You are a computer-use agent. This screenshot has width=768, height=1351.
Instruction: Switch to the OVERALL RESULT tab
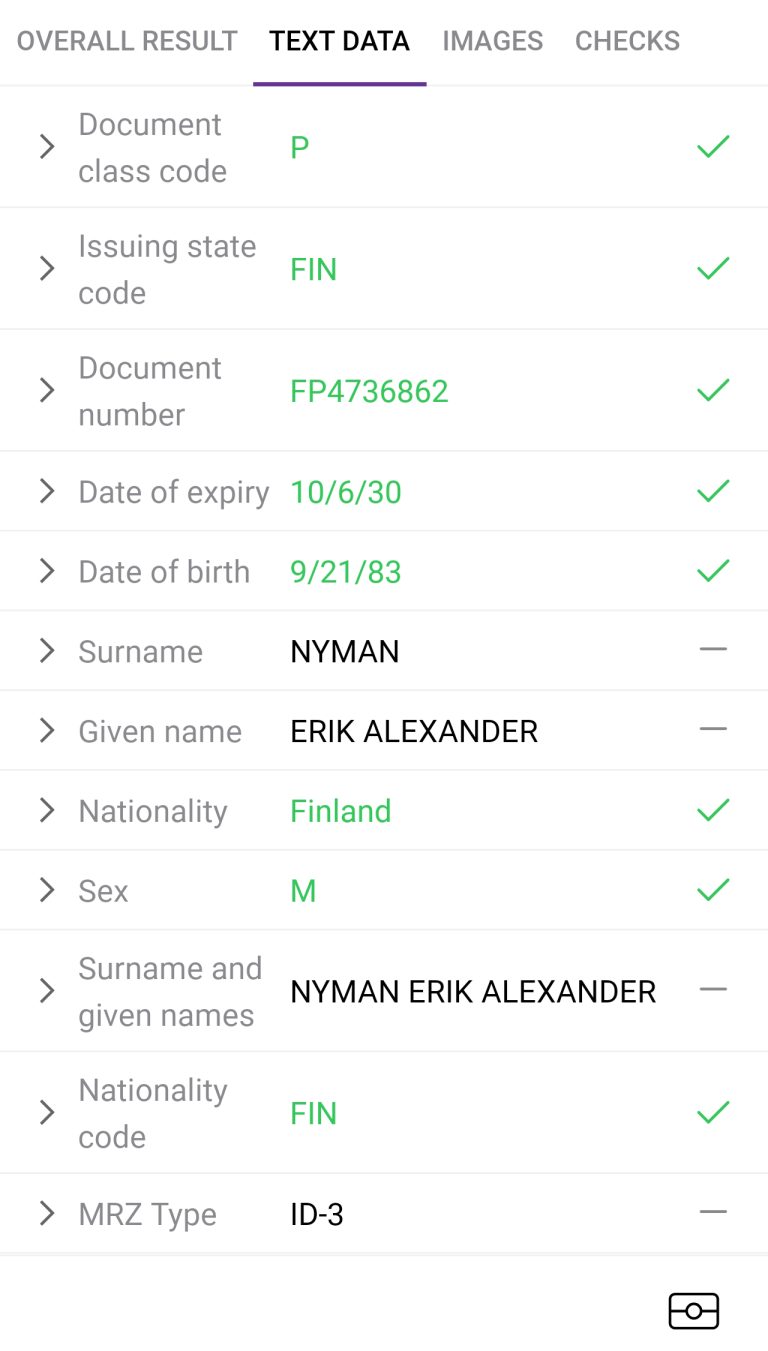[127, 41]
